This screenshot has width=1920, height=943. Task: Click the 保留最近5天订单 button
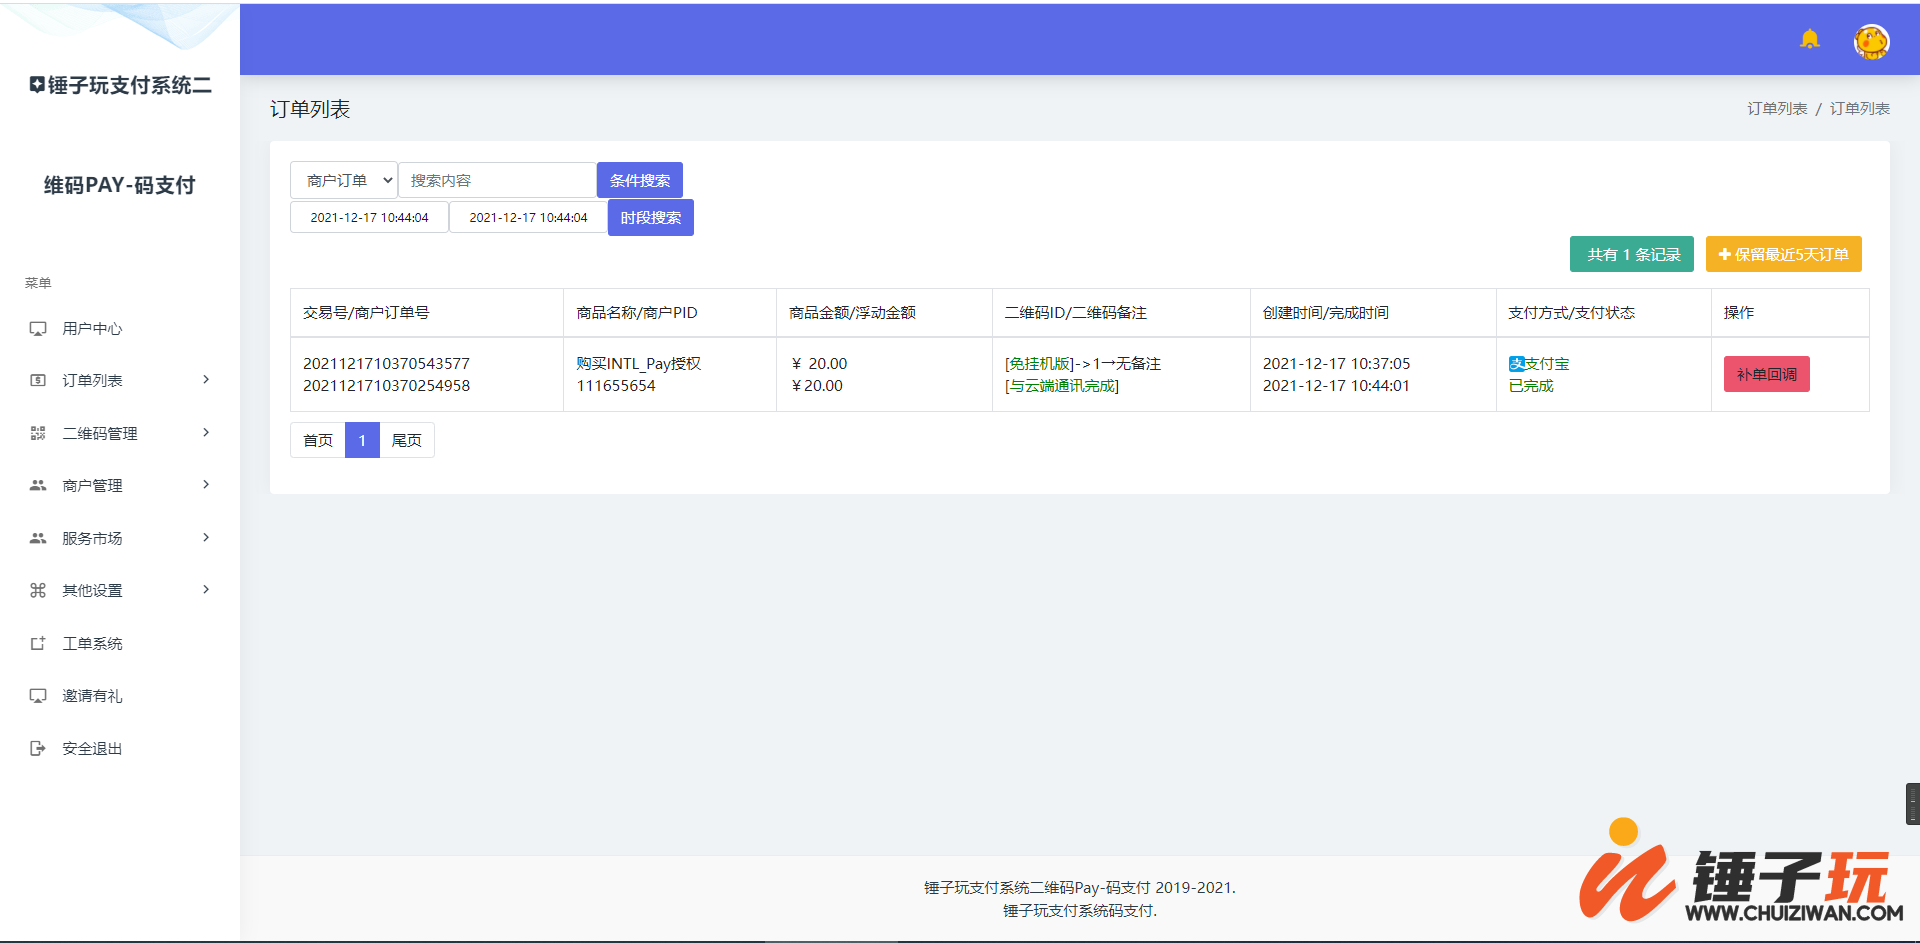1784,254
